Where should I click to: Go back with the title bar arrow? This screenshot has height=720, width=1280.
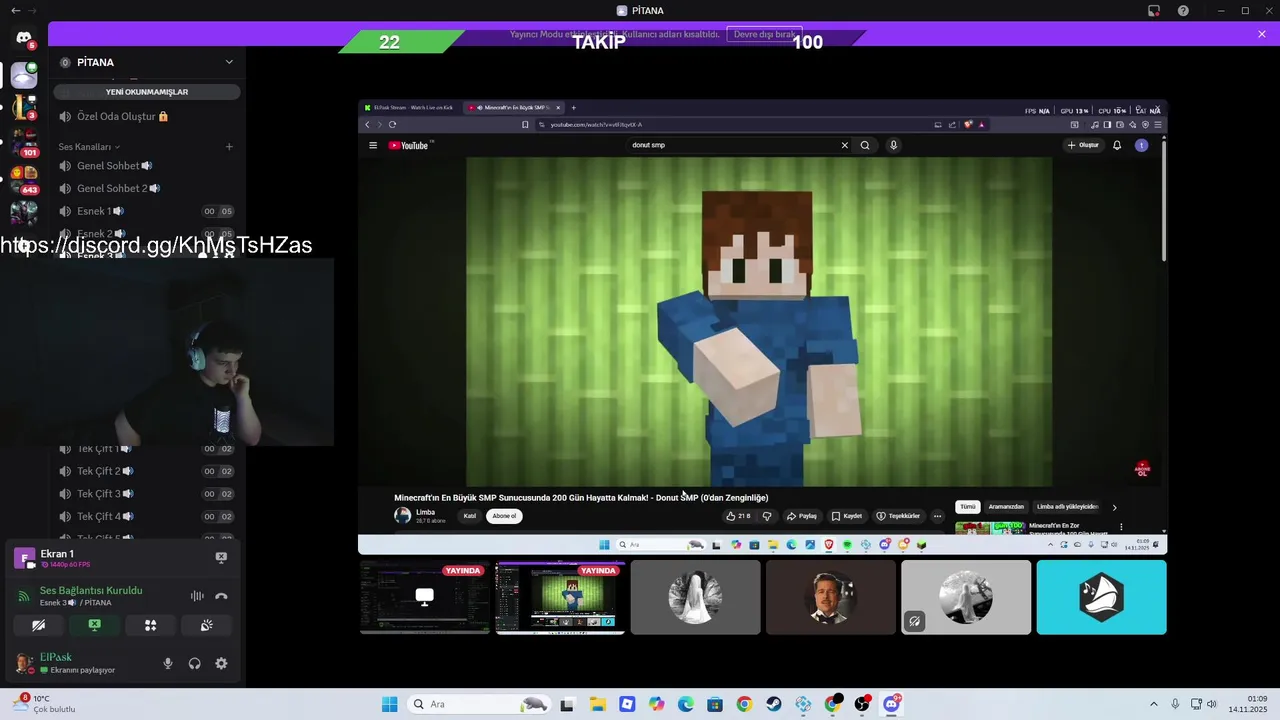pyautogui.click(x=15, y=11)
